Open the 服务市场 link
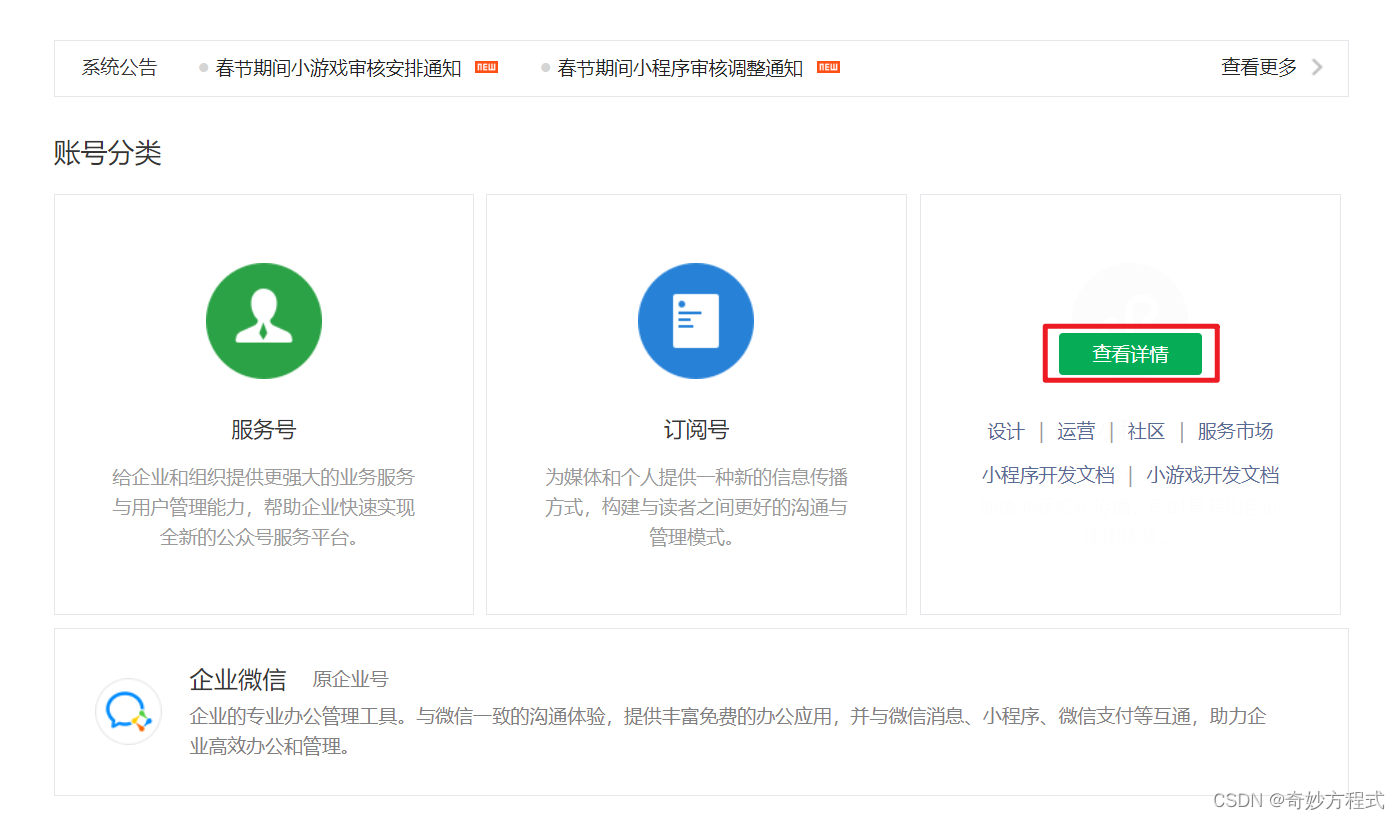This screenshot has width=1400, height=820. pyautogui.click(x=1235, y=431)
